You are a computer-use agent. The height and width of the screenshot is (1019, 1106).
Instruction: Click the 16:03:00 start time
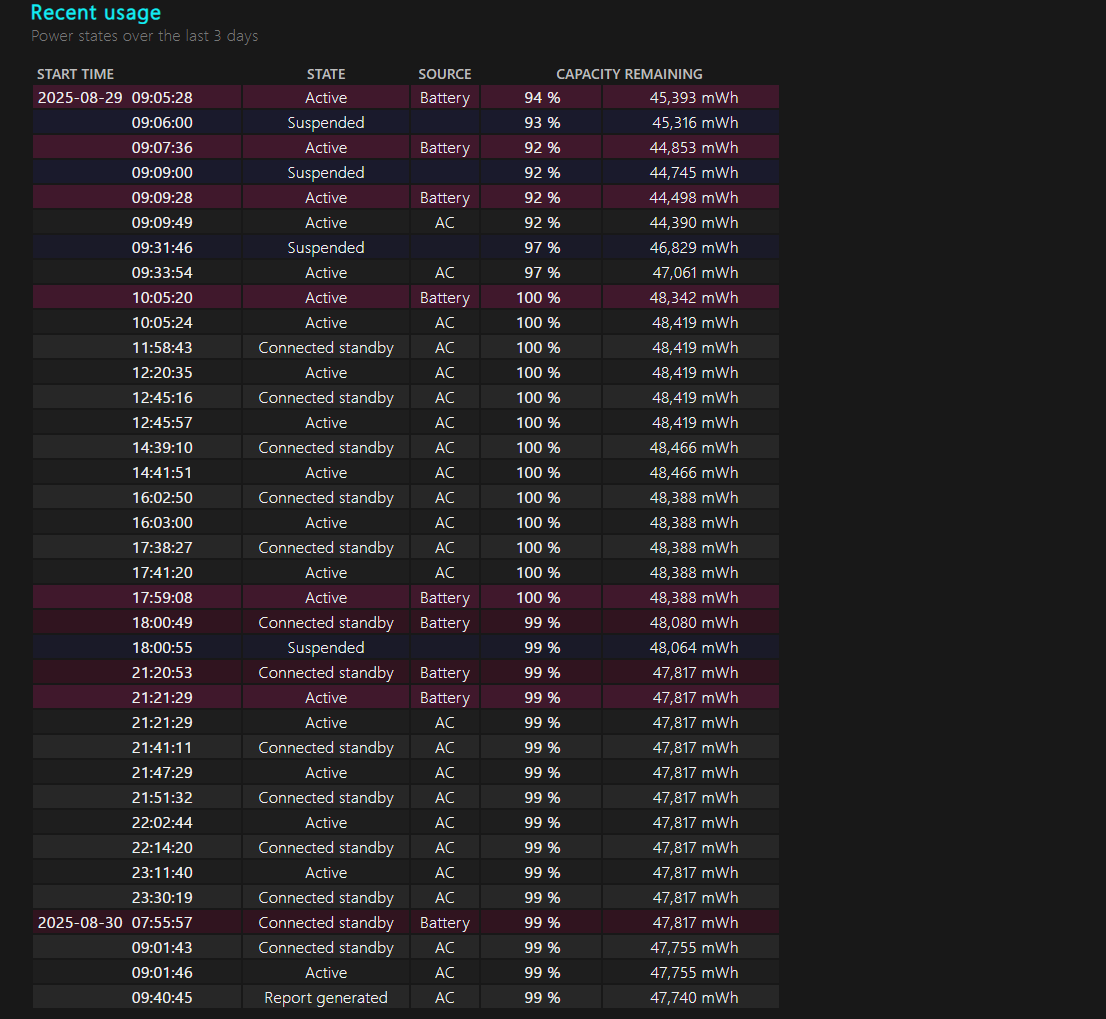coord(162,523)
